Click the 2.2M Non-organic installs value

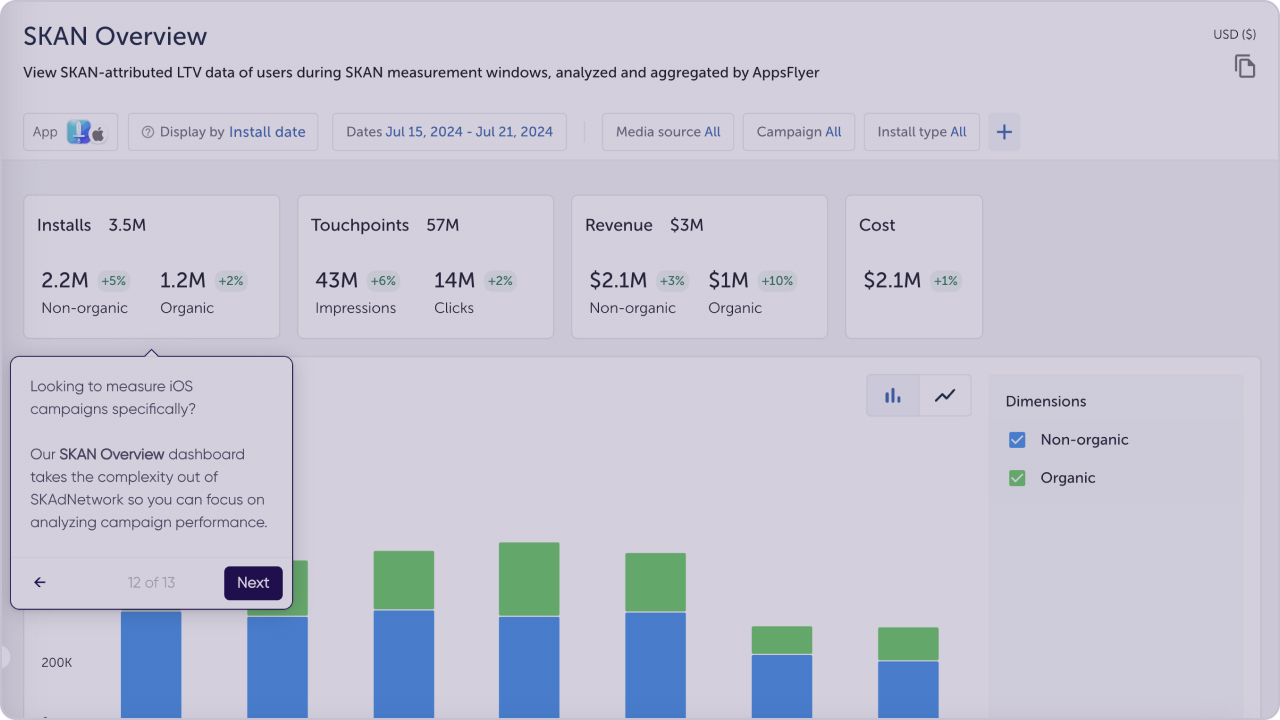click(65, 281)
